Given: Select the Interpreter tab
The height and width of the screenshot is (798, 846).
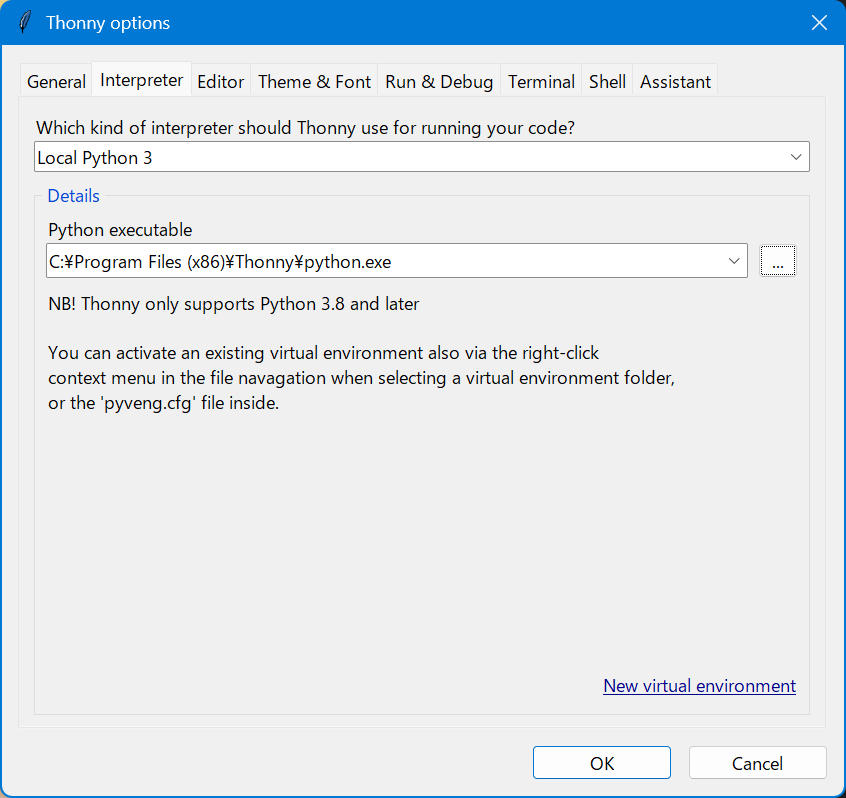Looking at the screenshot, I should [x=141, y=80].
